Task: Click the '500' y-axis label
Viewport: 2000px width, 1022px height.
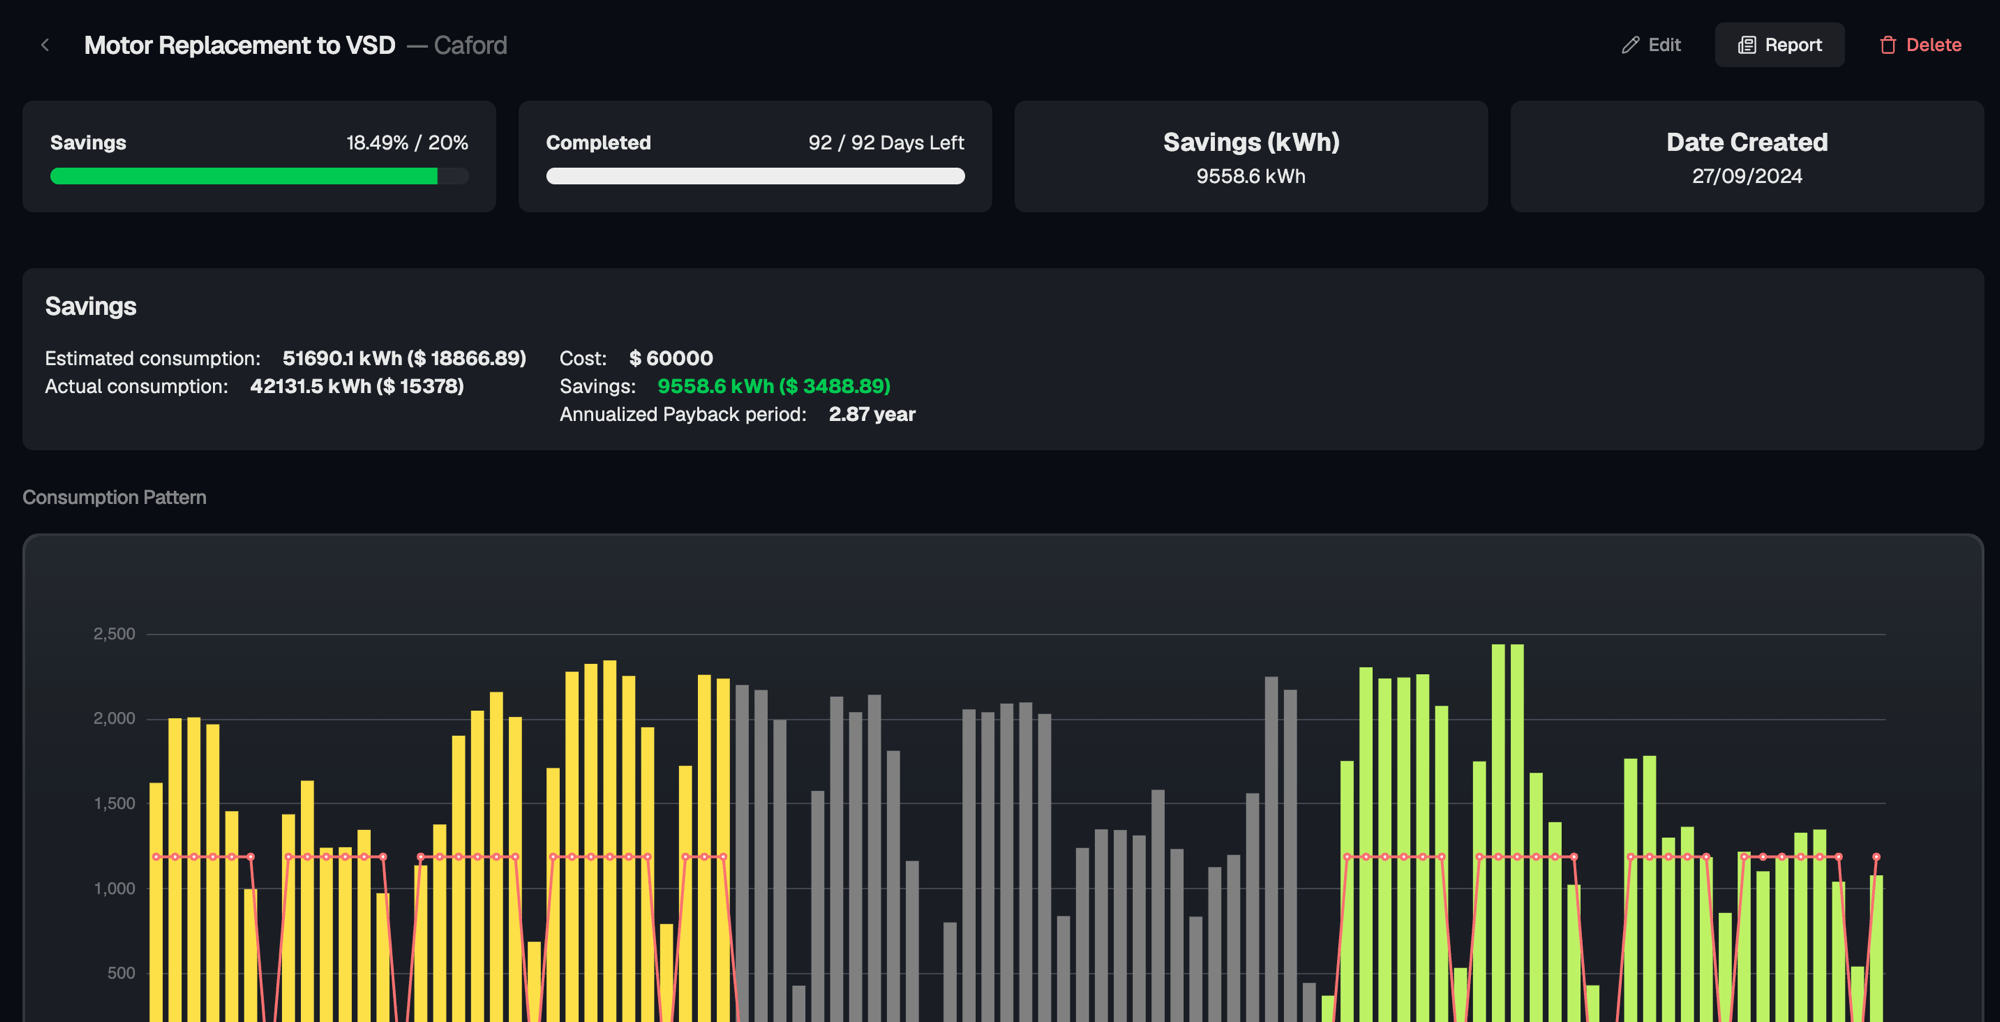Action: pyautogui.click(x=121, y=973)
